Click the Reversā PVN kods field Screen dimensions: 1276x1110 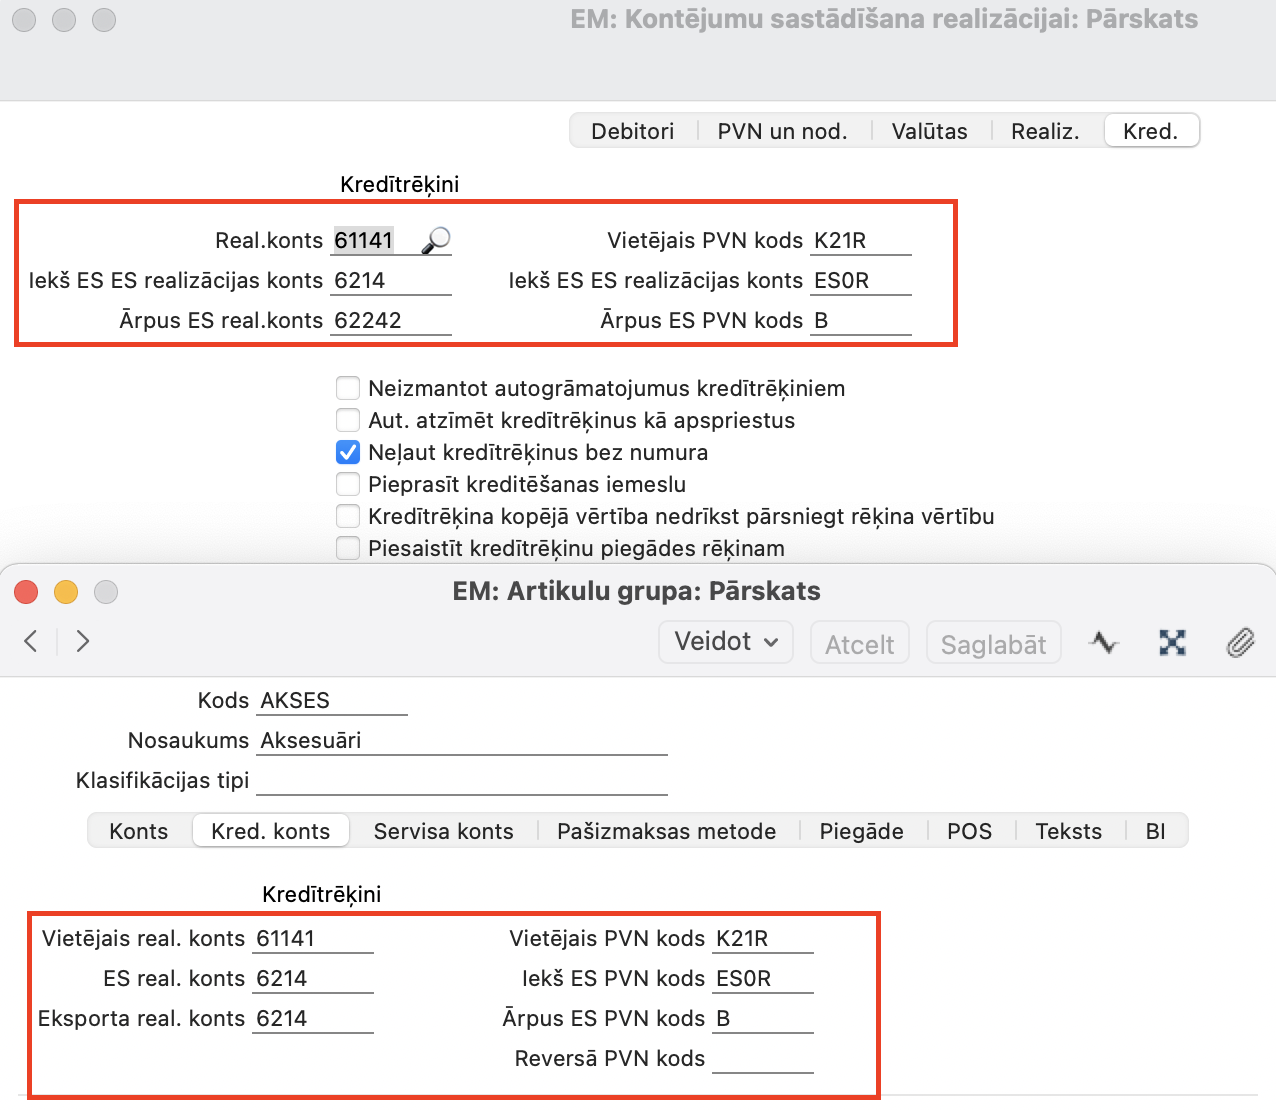point(762,1058)
